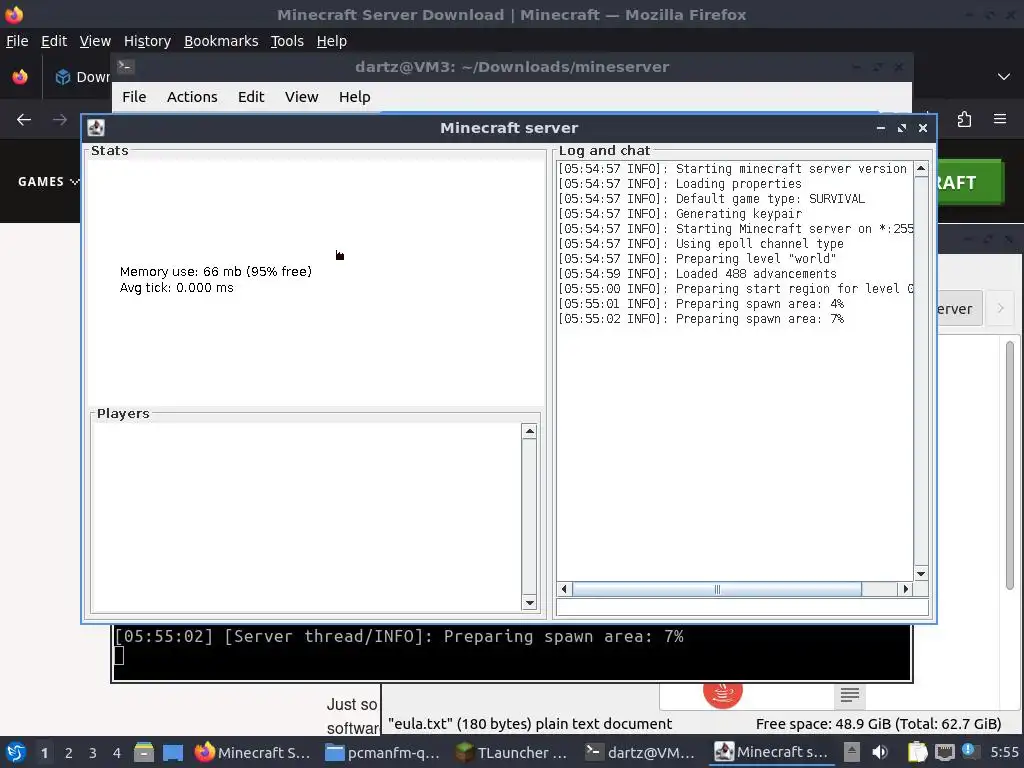Click Minecraft server window Java icon
This screenshot has width=1024, height=768.
coord(96,128)
